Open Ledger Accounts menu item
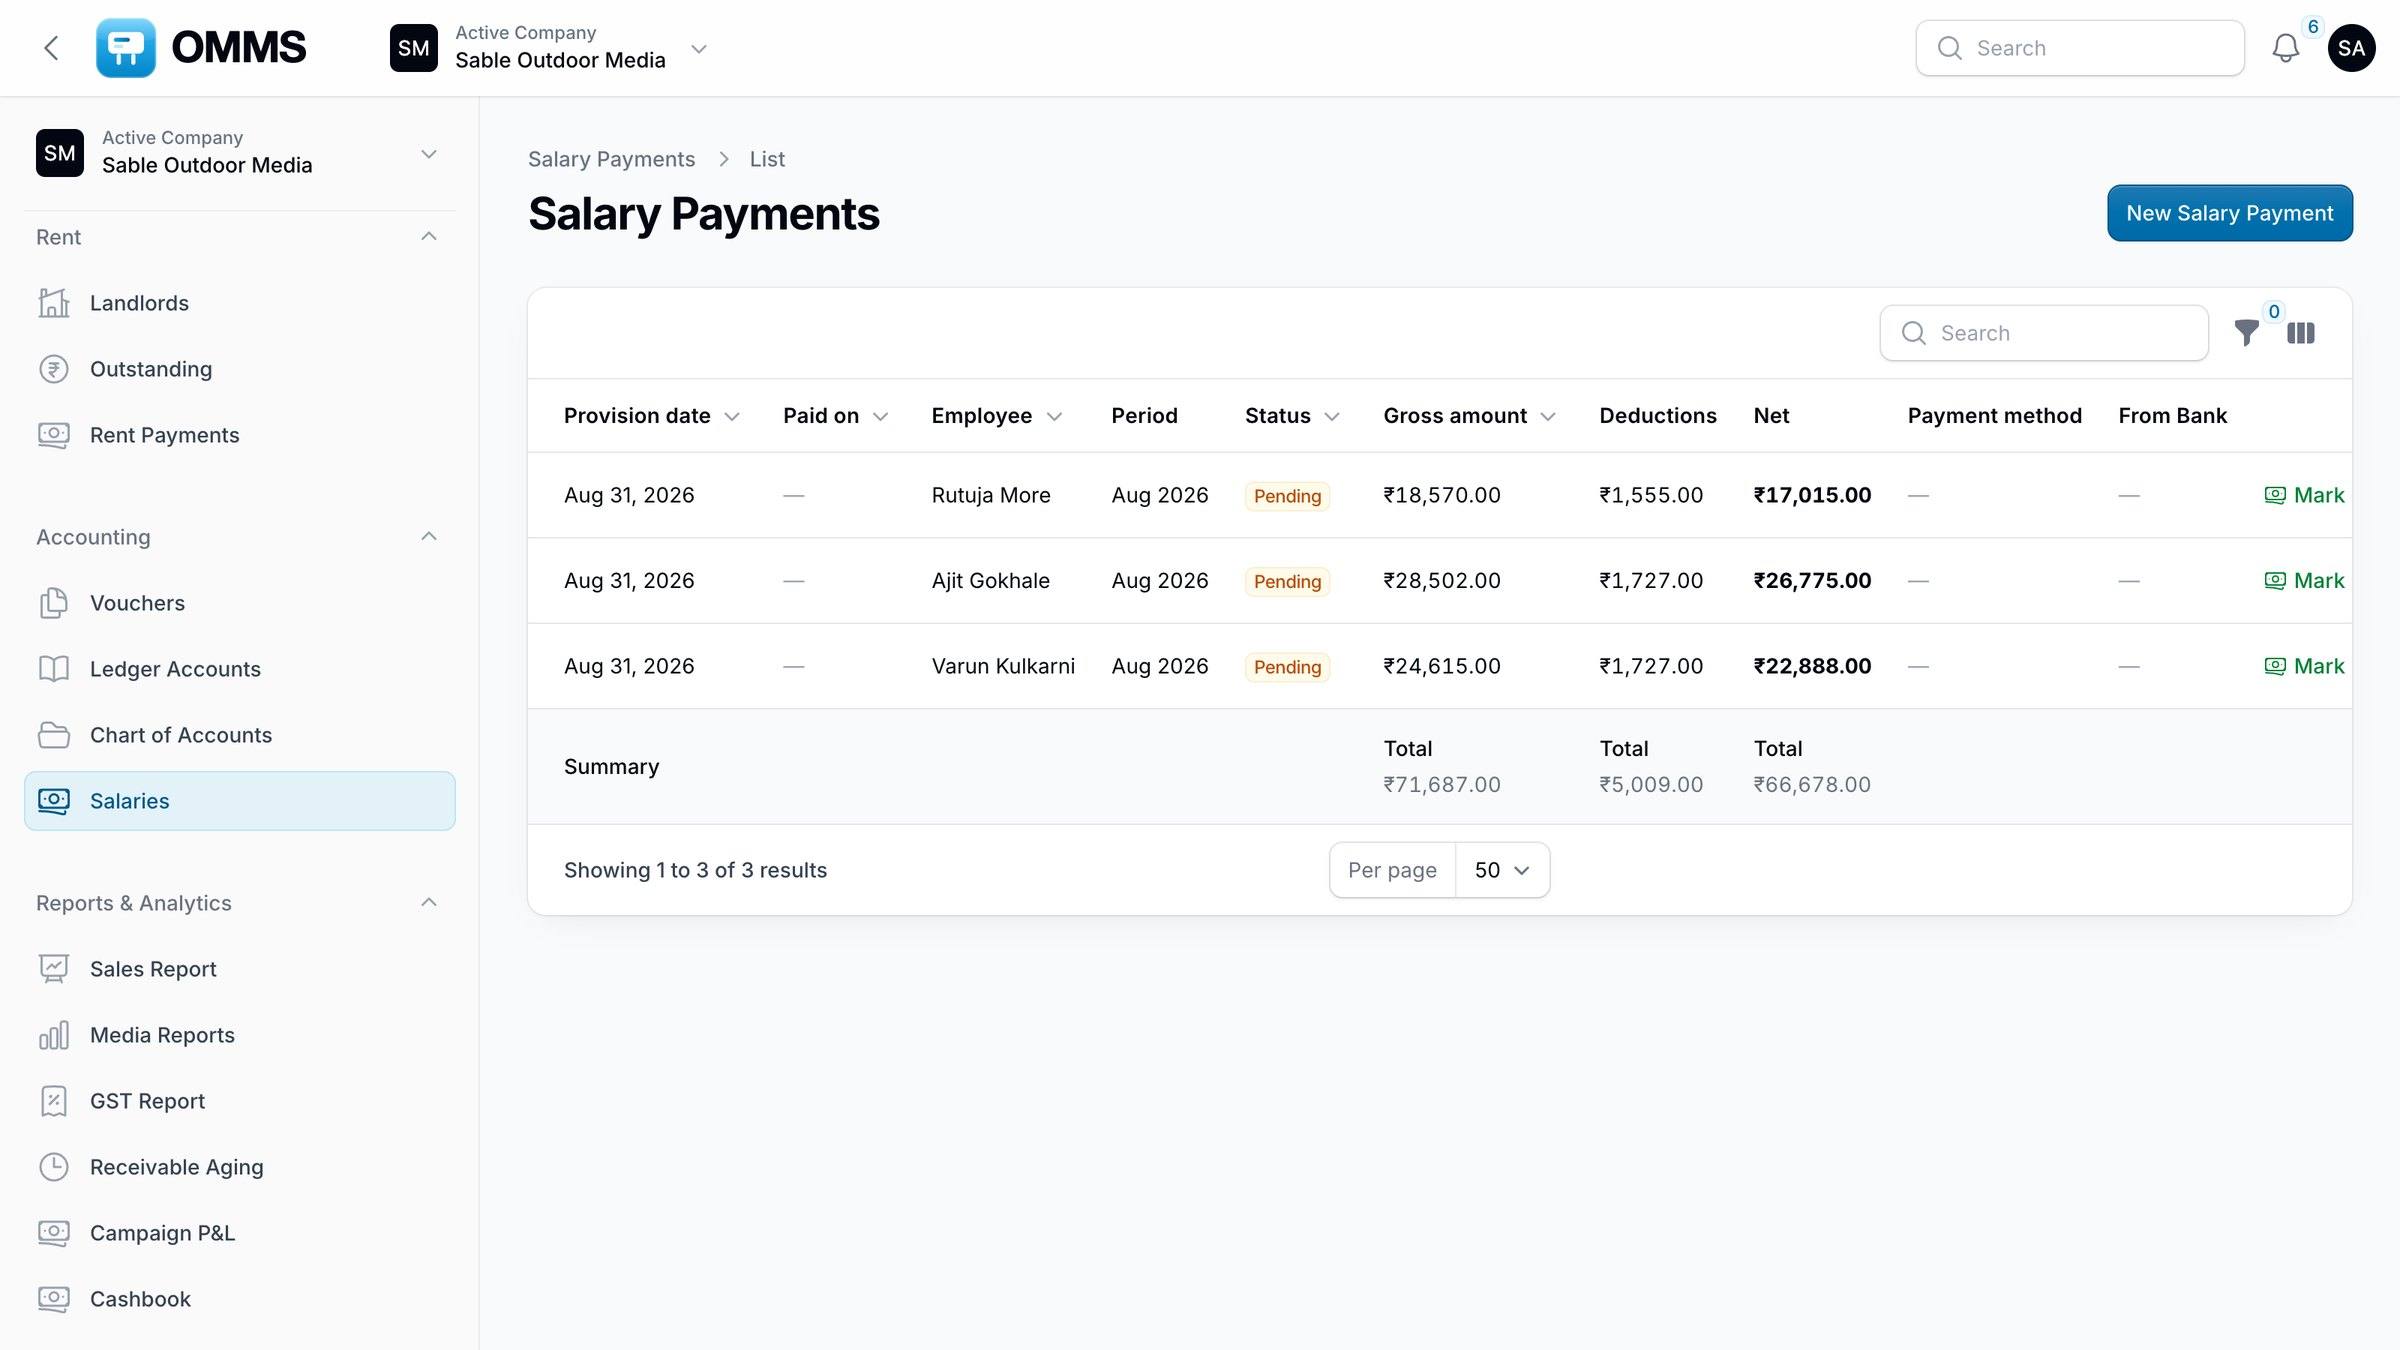Viewport: 2400px width, 1350px height. (x=240, y=669)
